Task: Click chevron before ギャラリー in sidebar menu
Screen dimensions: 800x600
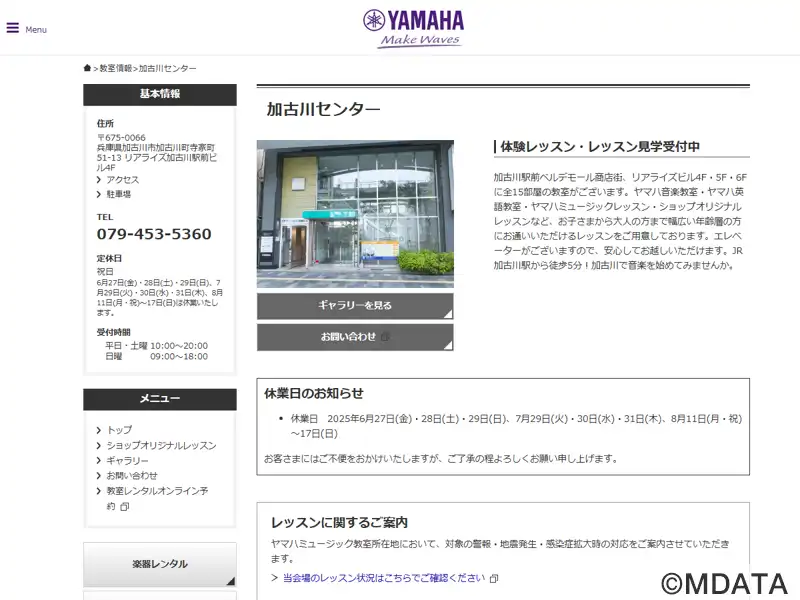Action: (x=99, y=461)
